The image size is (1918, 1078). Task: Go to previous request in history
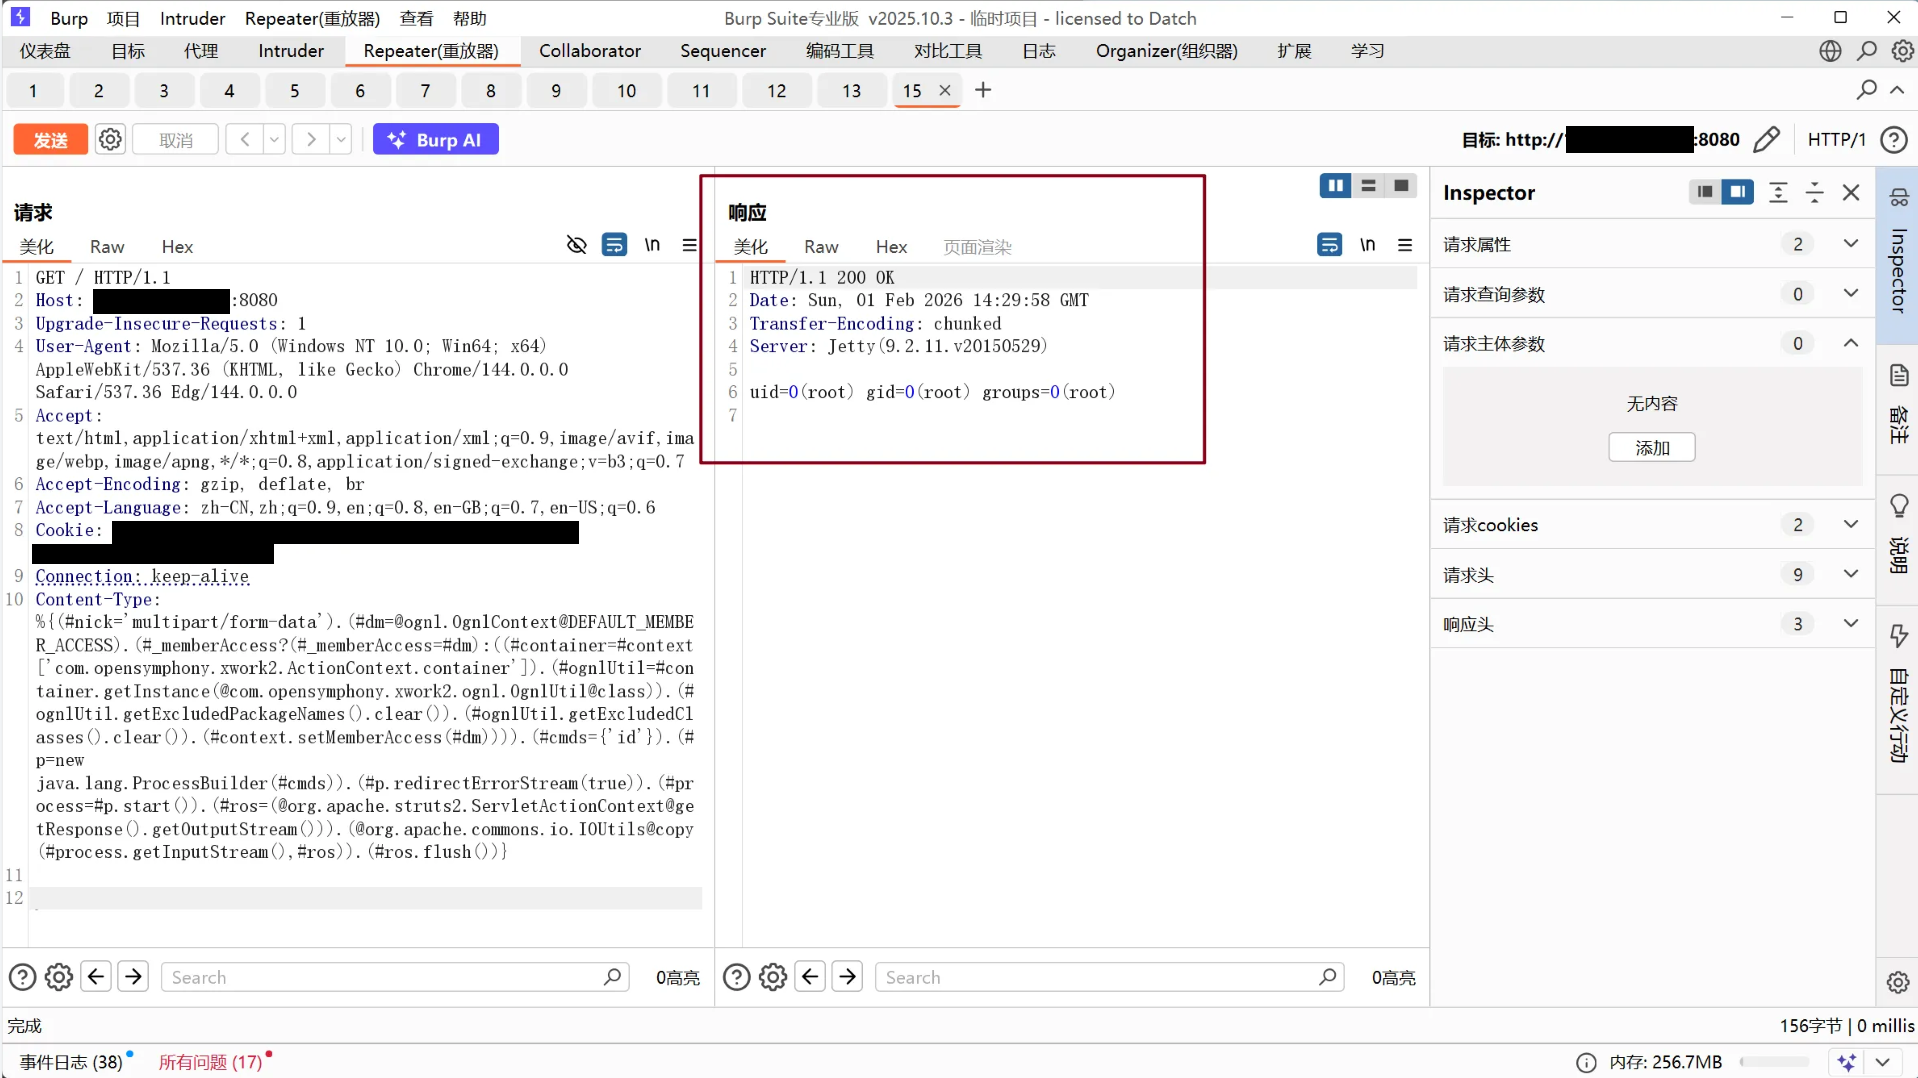(x=244, y=140)
